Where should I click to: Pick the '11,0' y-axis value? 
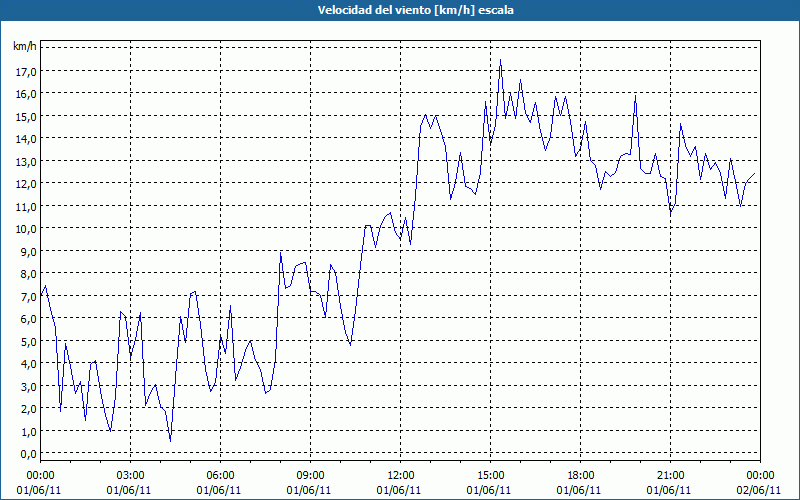pos(26,206)
